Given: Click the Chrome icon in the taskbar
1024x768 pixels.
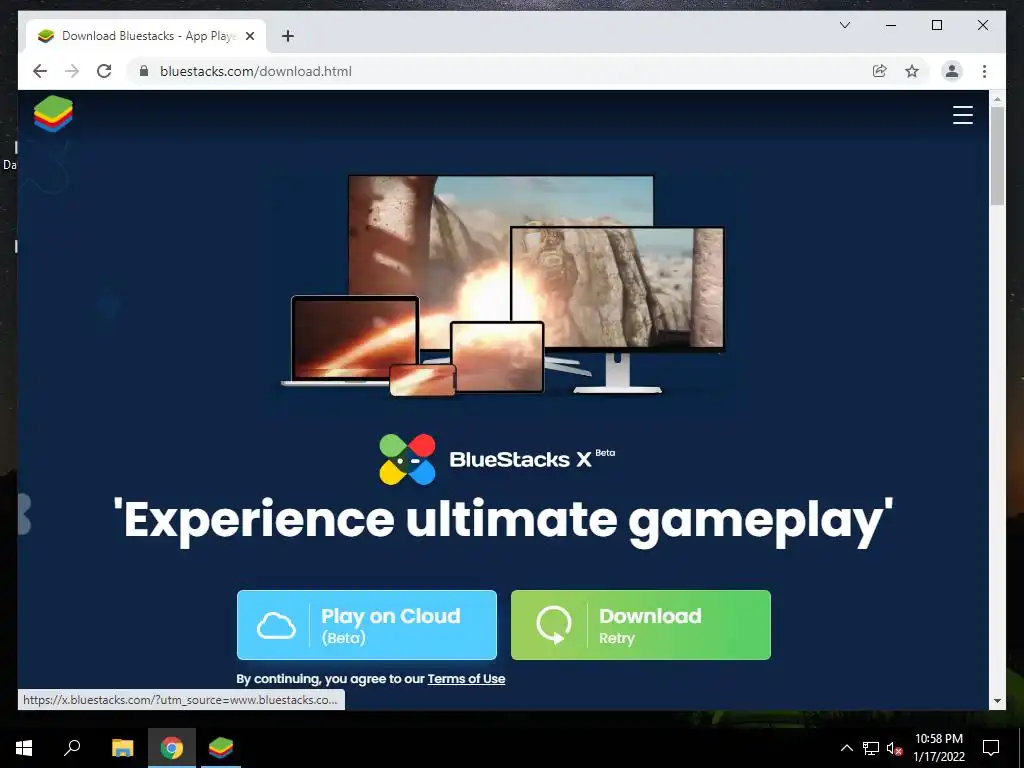Looking at the screenshot, I should click(172, 748).
